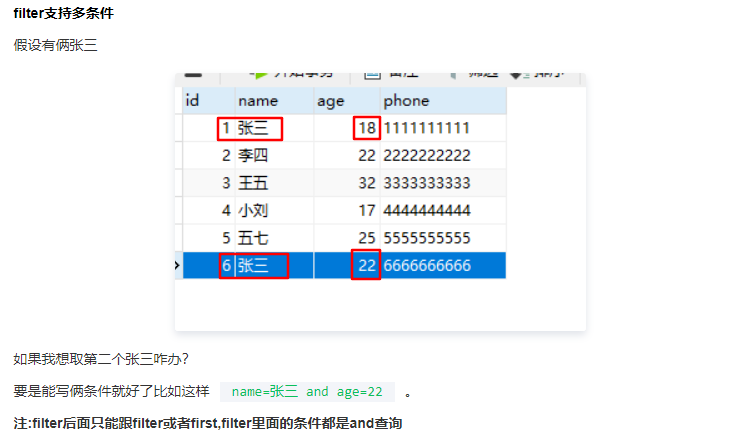The width and height of the screenshot is (732, 436).
Task: Click the text "假设有俩张三"
Action: click(x=56, y=45)
